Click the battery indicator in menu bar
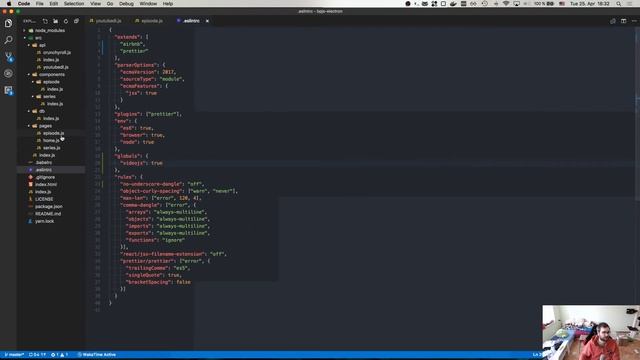Viewport: 640px width, 360px height. coord(544,4)
